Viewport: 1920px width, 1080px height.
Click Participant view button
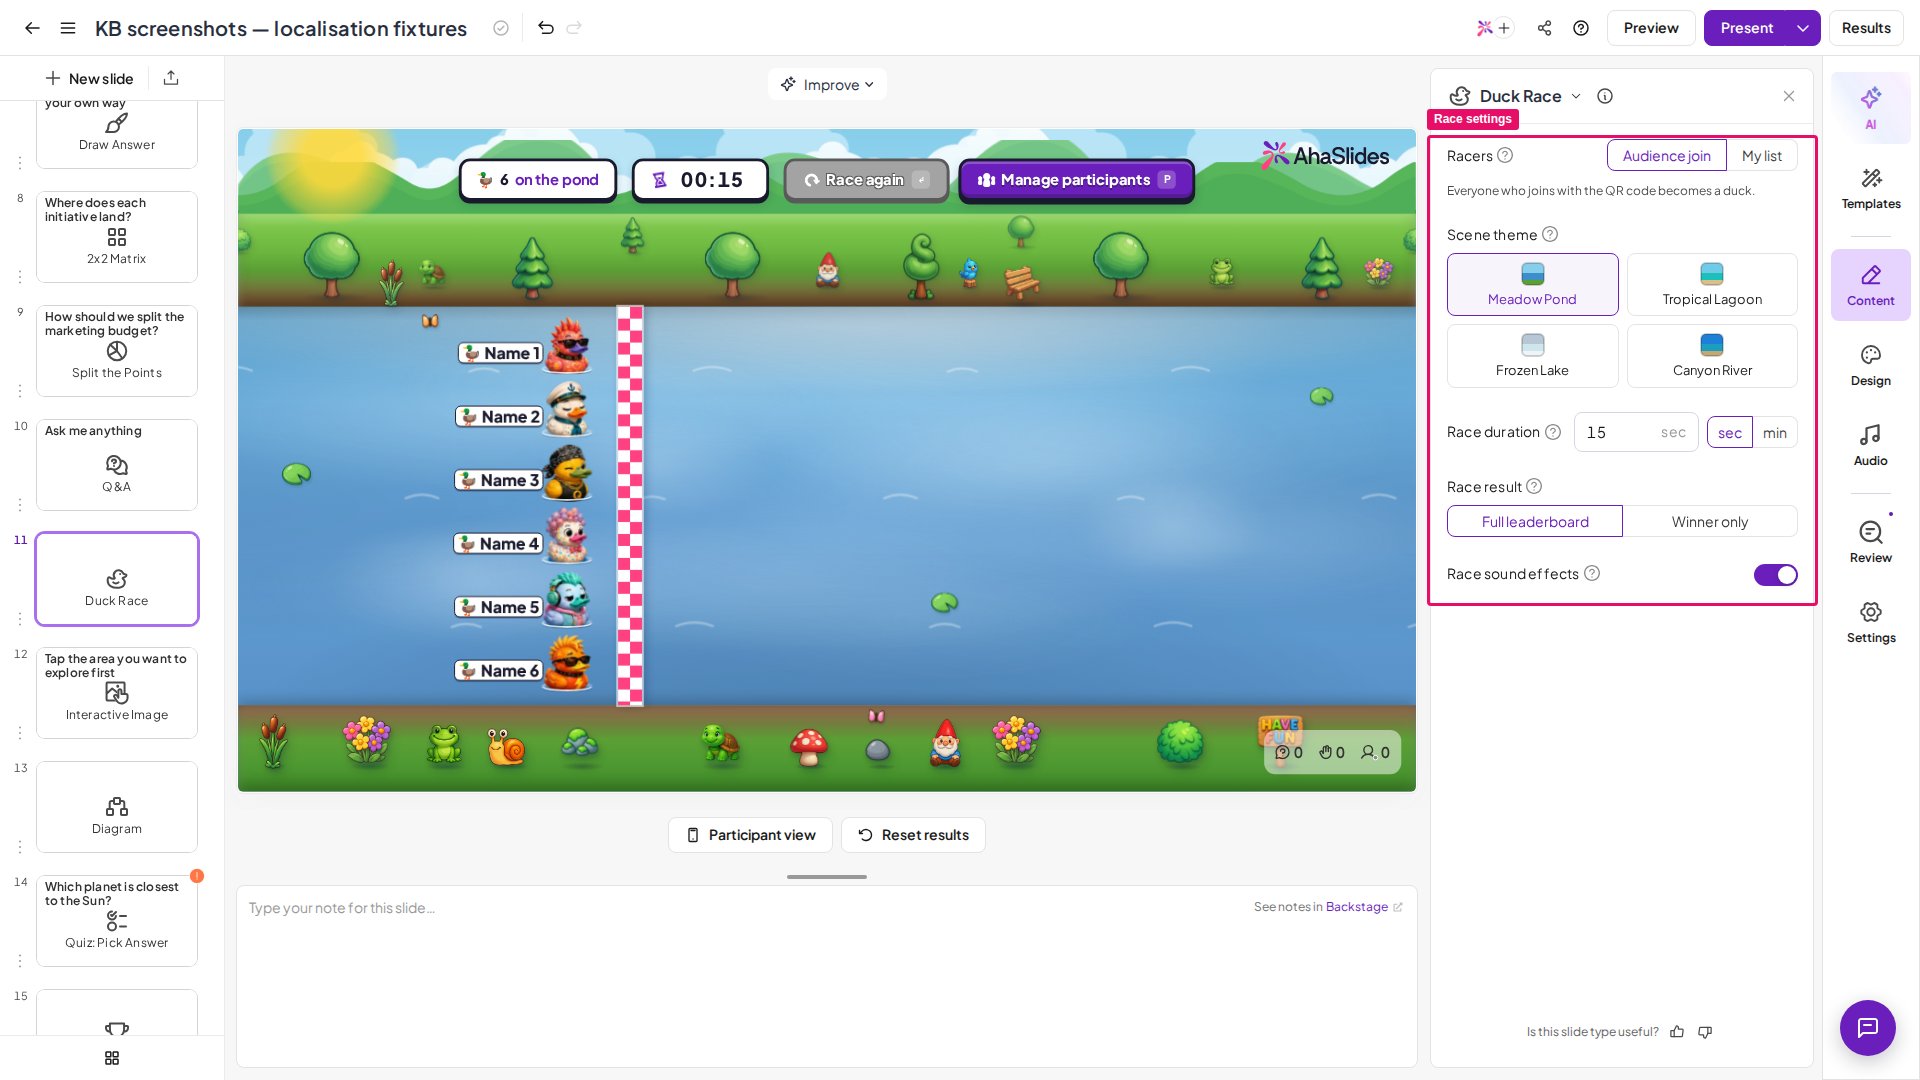[750, 835]
